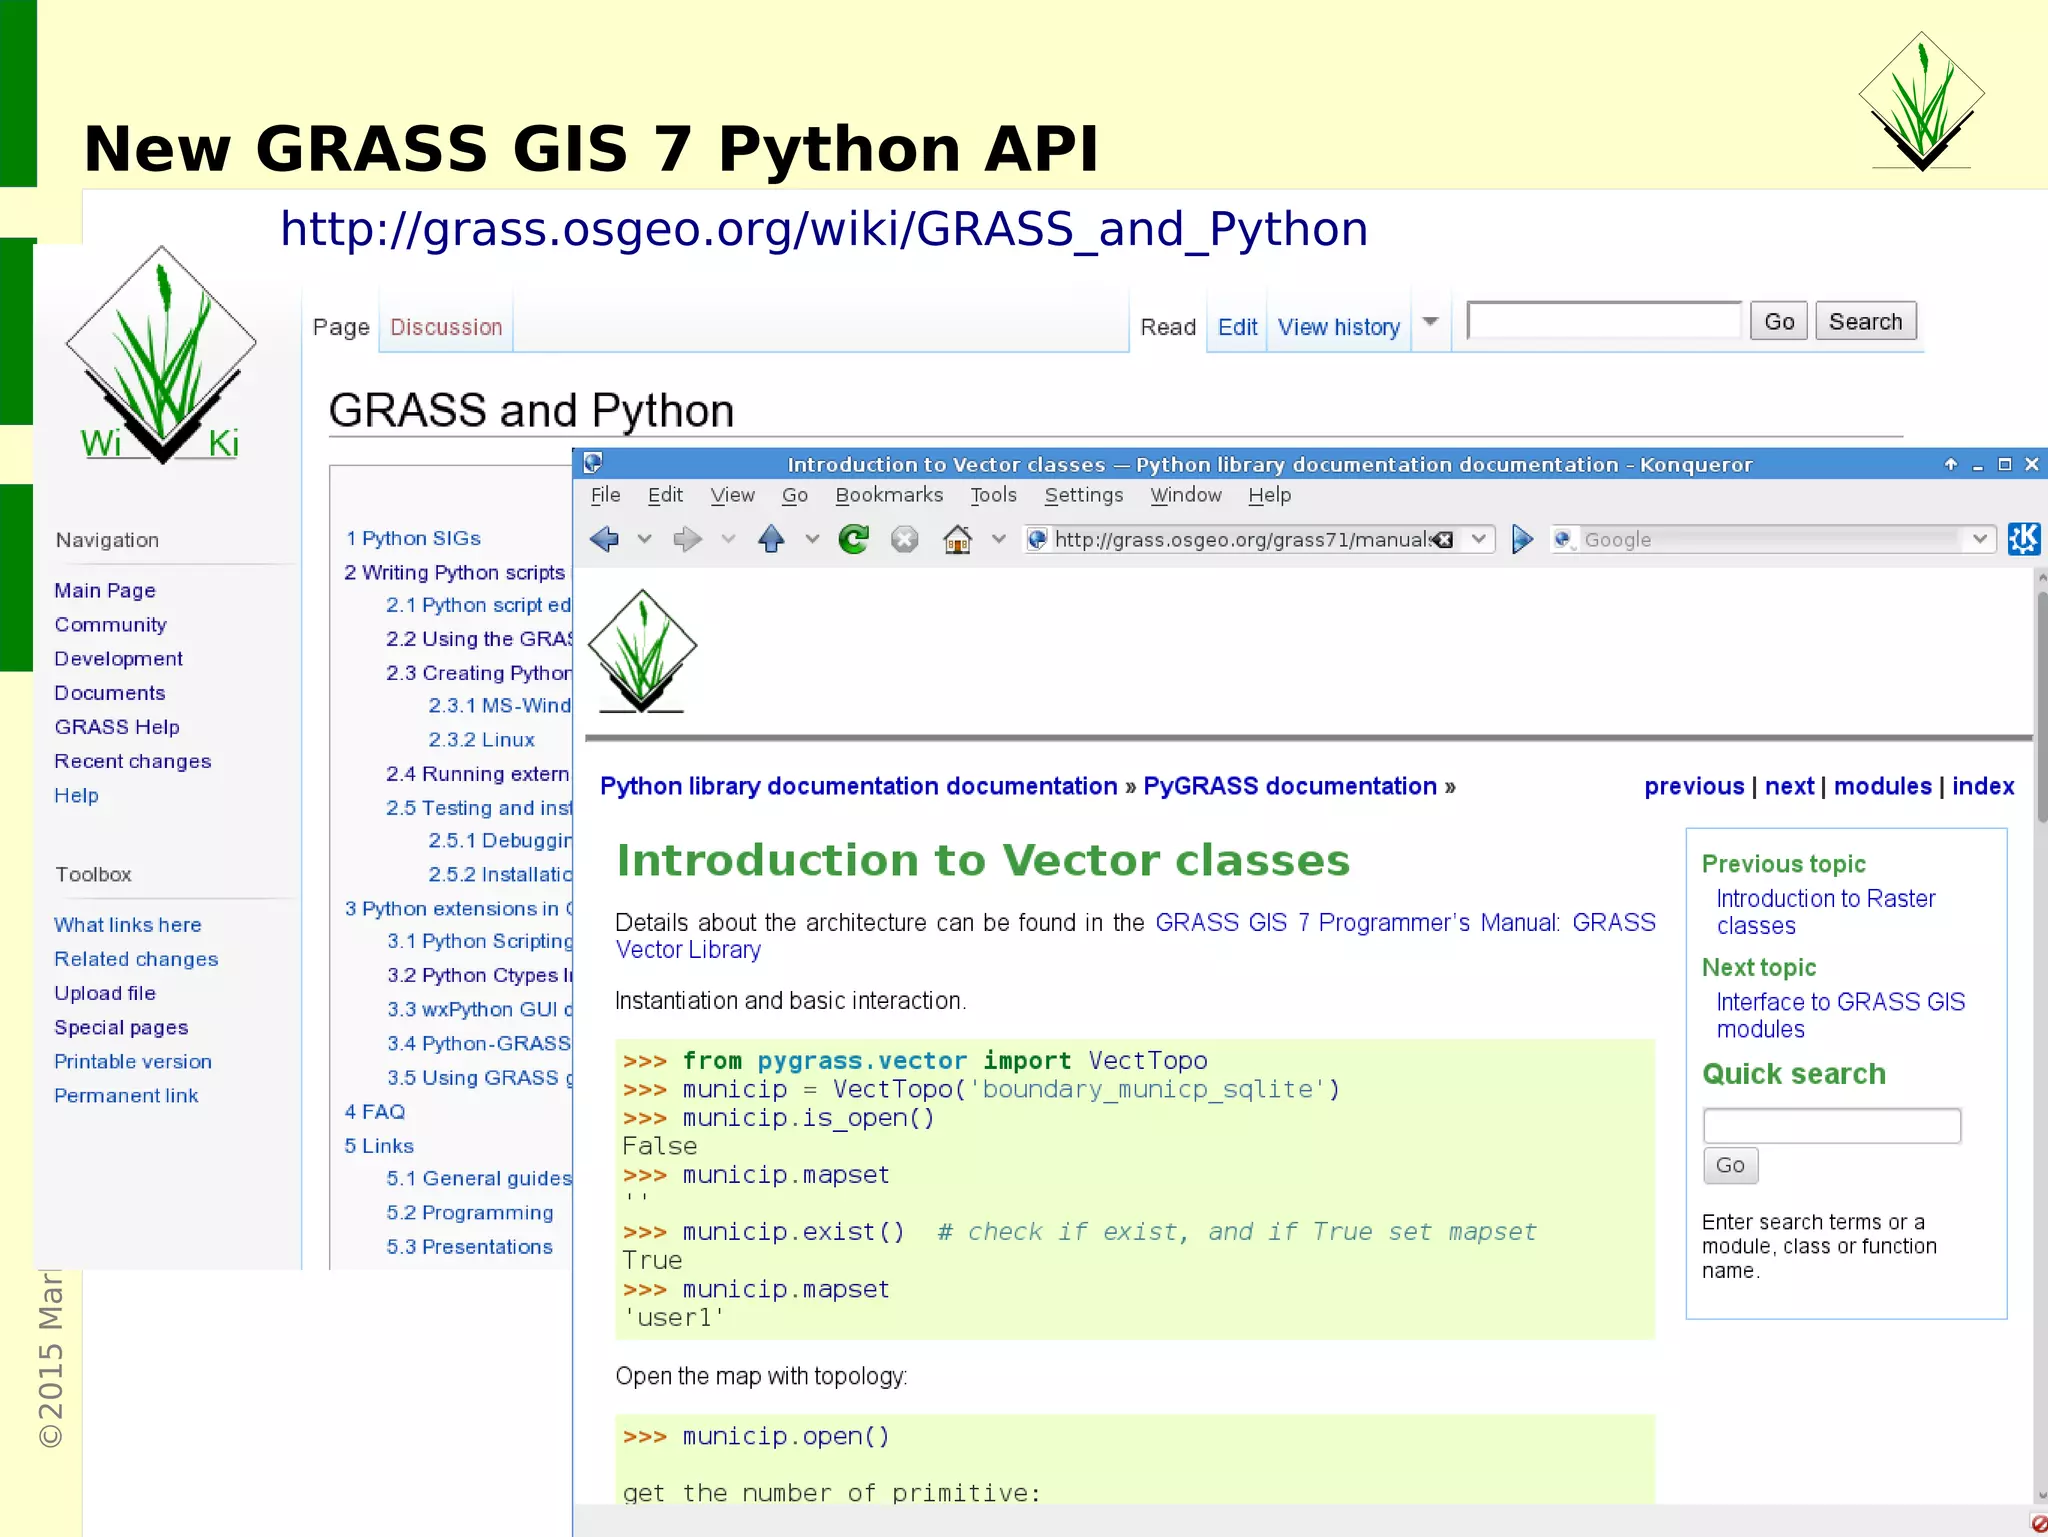
Task: Switch to the wiki Discussion tab
Action: click(x=446, y=327)
